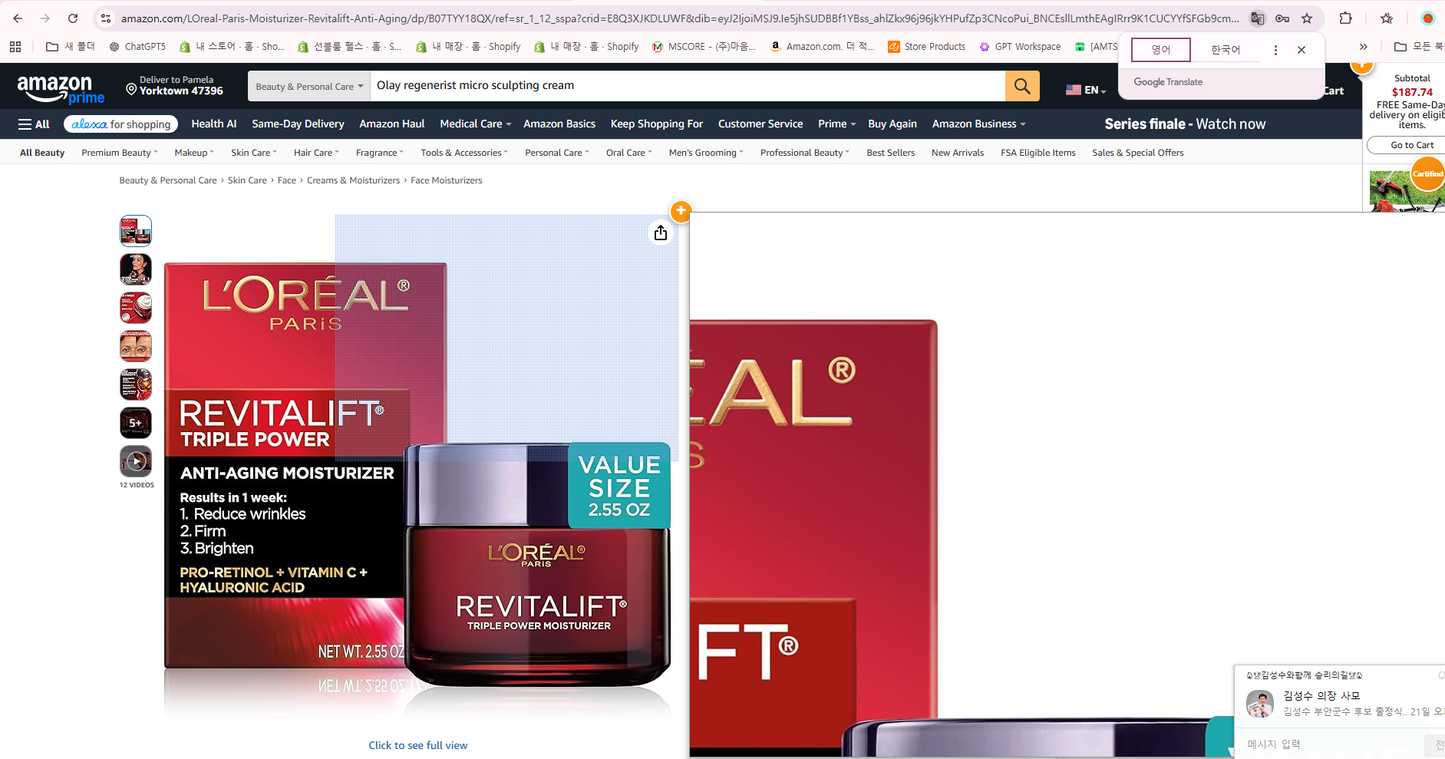
Task: Click the Alexa for shopping button
Action: coord(121,124)
